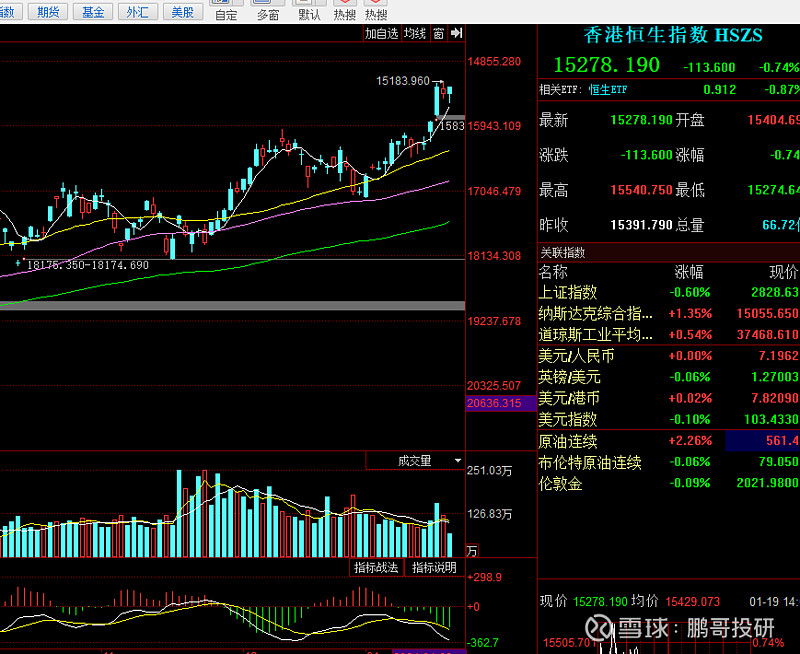
Task: Switch to the 基金 funds tab
Action: (93, 11)
